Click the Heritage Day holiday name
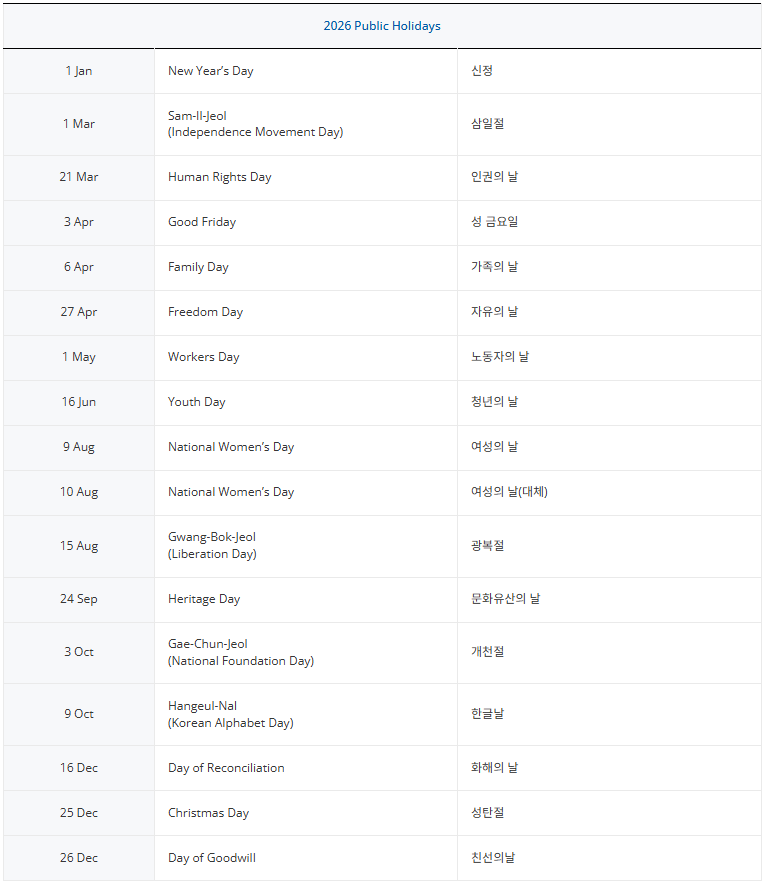This screenshot has width=764, height=884. point(204,599)
